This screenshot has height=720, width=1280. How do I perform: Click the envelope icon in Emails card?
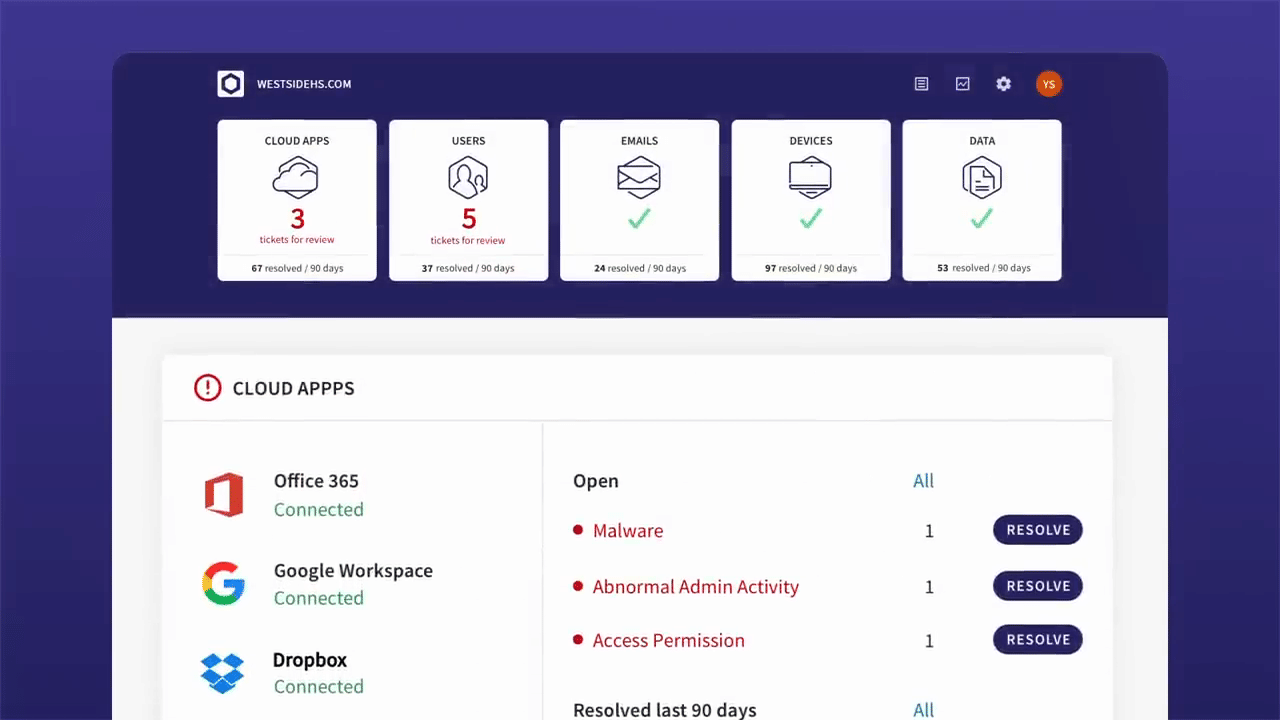(x=639, y=178)
